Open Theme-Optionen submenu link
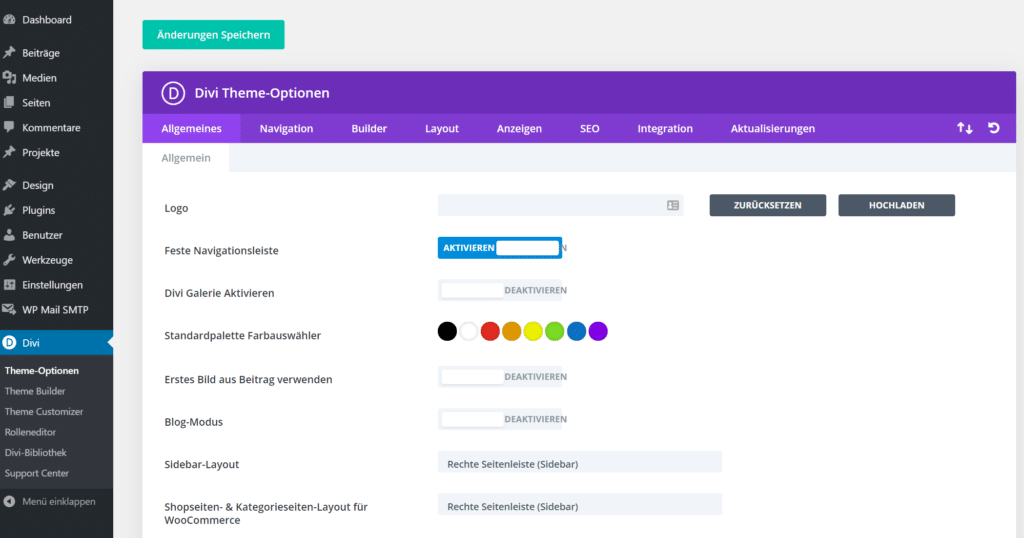The width and height of the screenshot is (1024, 538). tap(42, 370)
